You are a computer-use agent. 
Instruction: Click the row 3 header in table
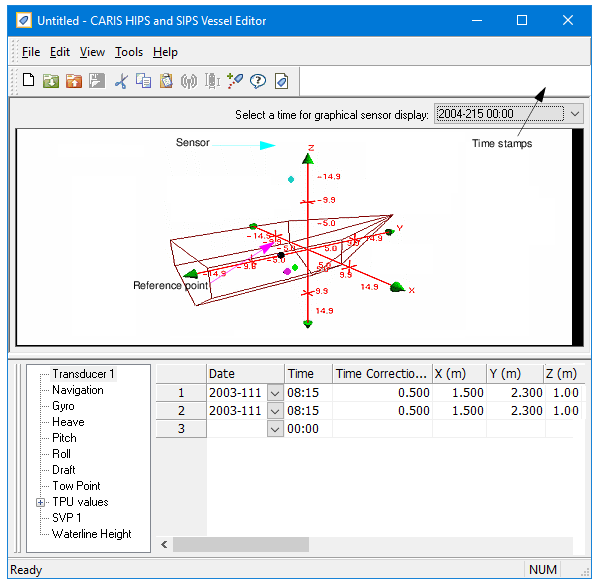[181, 429]
